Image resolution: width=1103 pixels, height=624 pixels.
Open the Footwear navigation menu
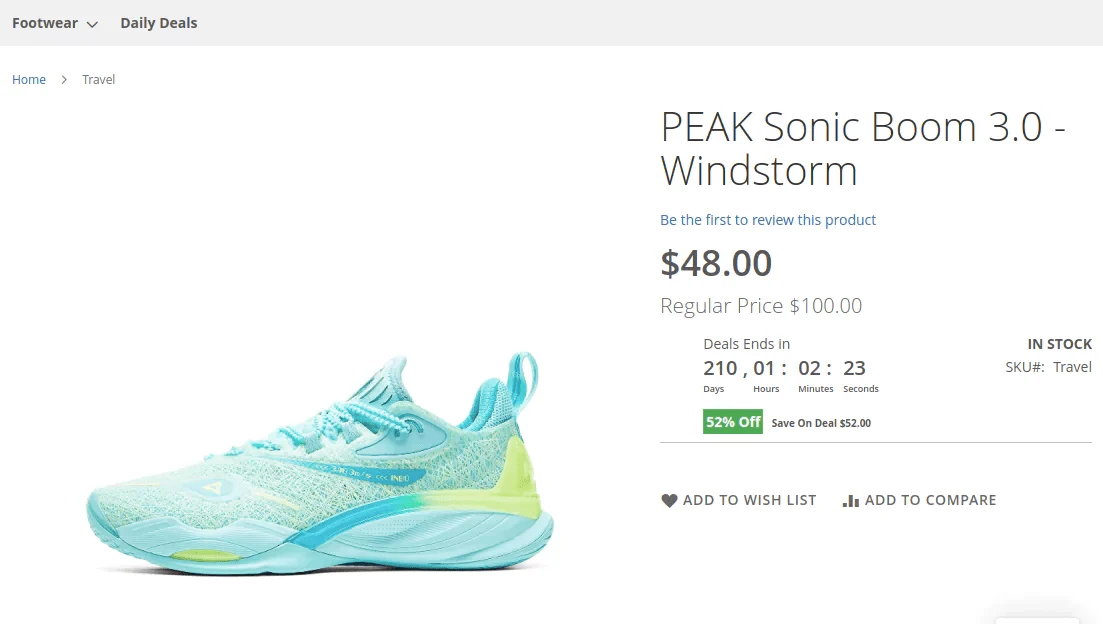[45, 23]
